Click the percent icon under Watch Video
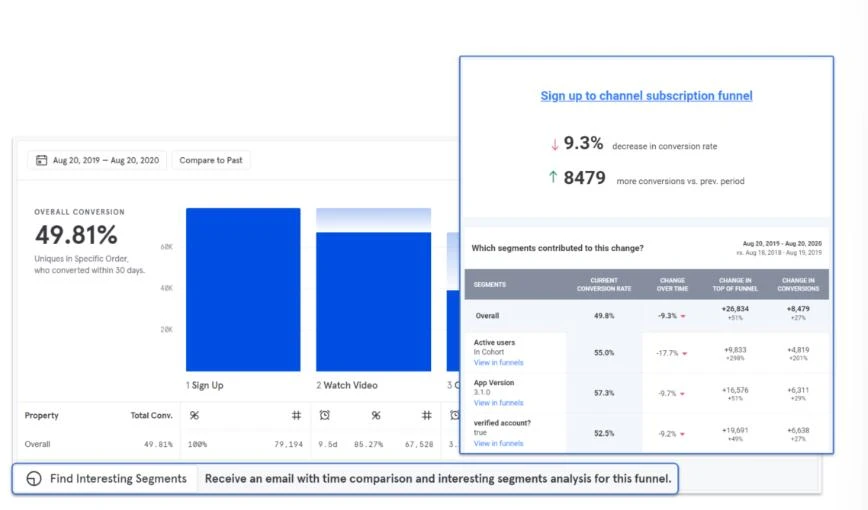This screenshot has width=868, height=510. click(376, 415)
